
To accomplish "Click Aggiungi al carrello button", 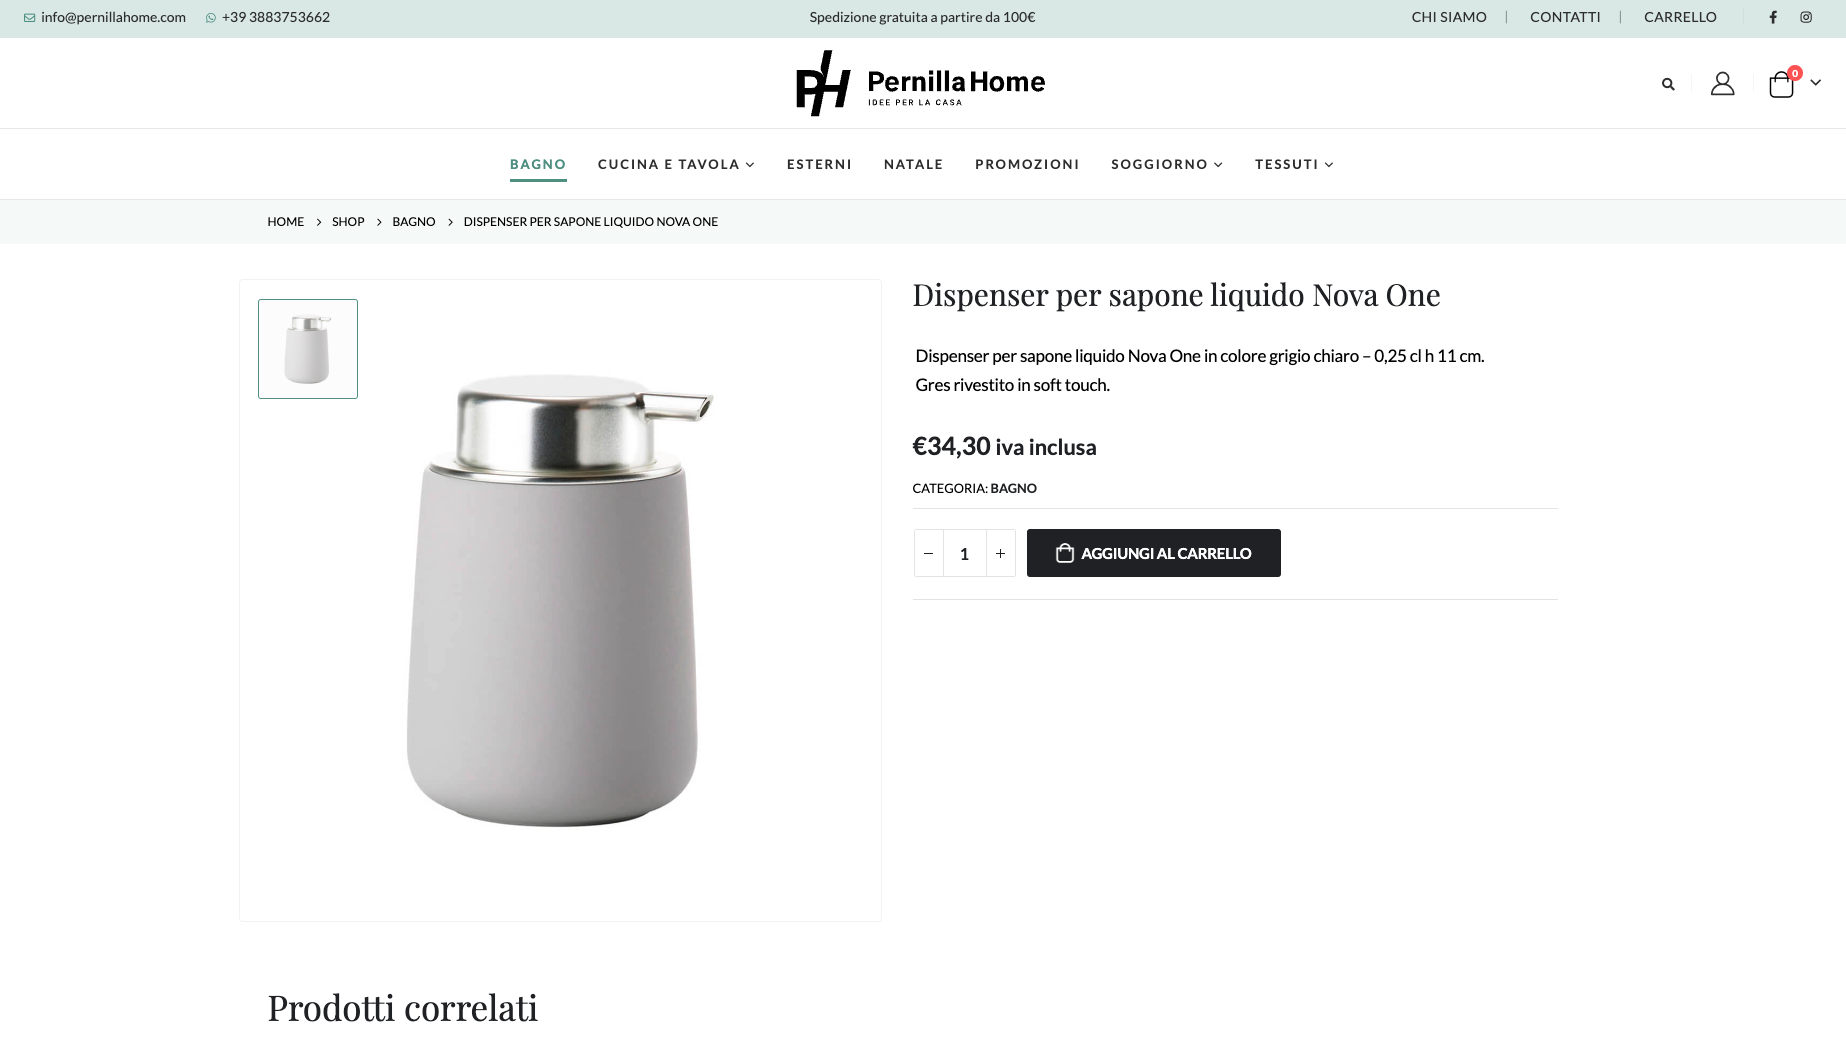I will (1153, 553).
